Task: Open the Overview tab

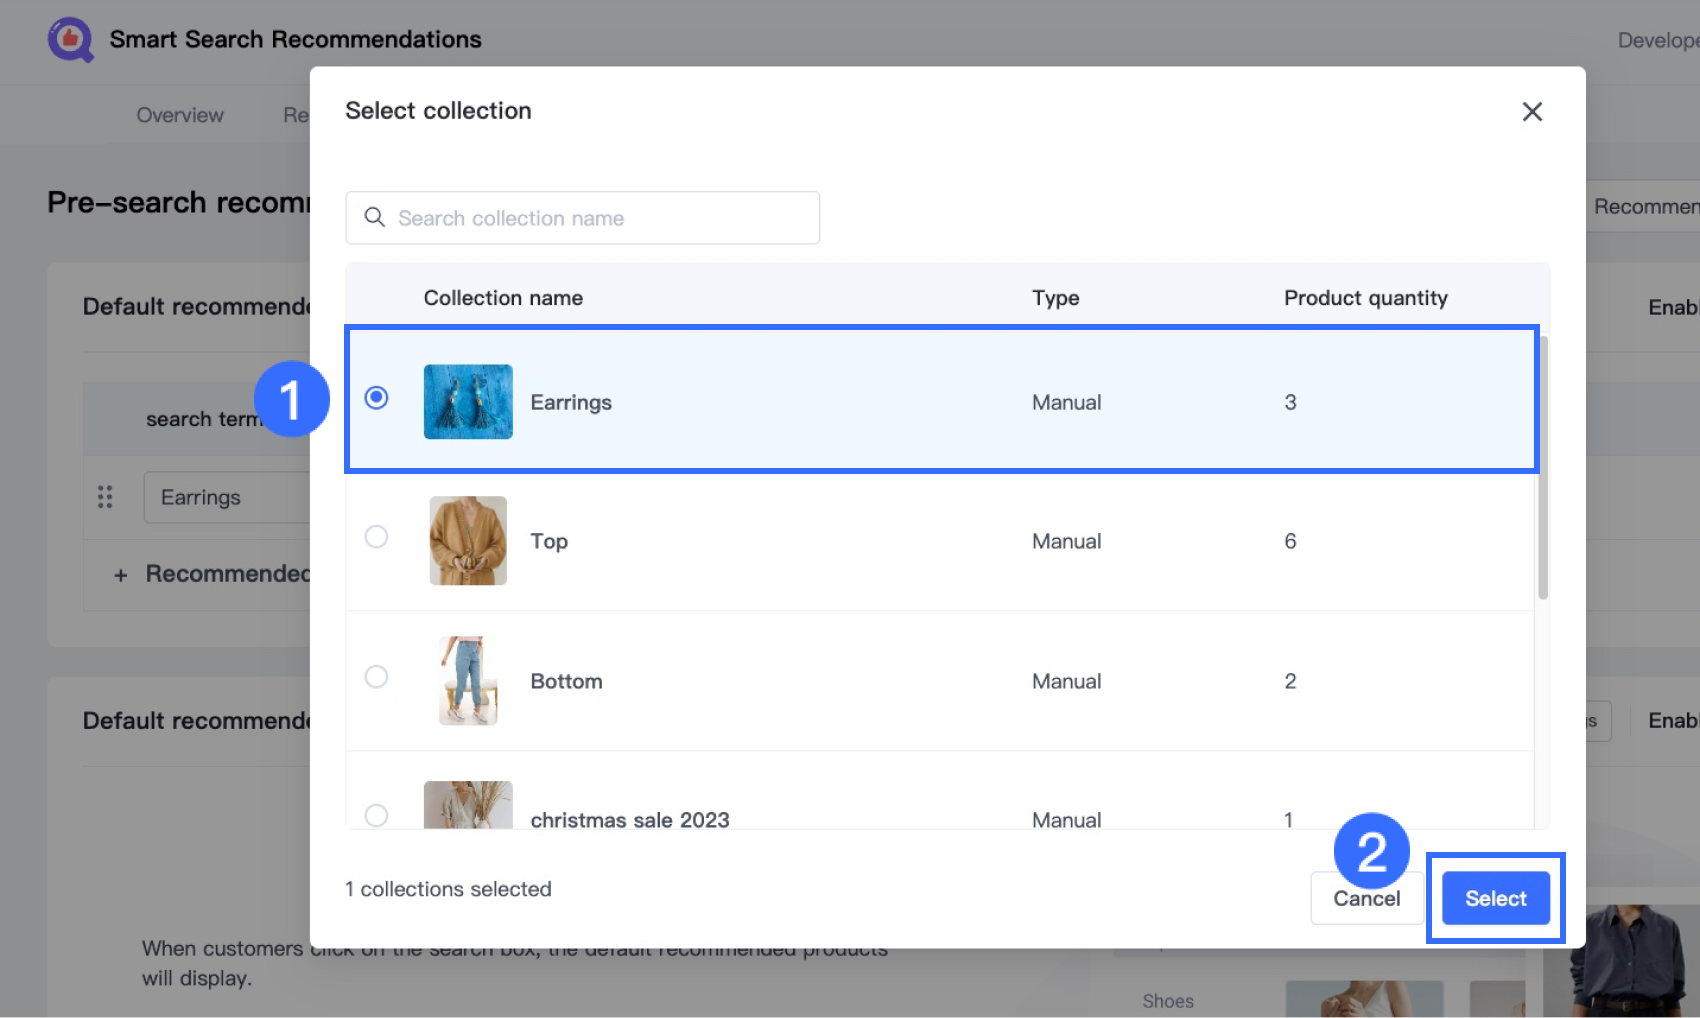Action: (180, 115)
